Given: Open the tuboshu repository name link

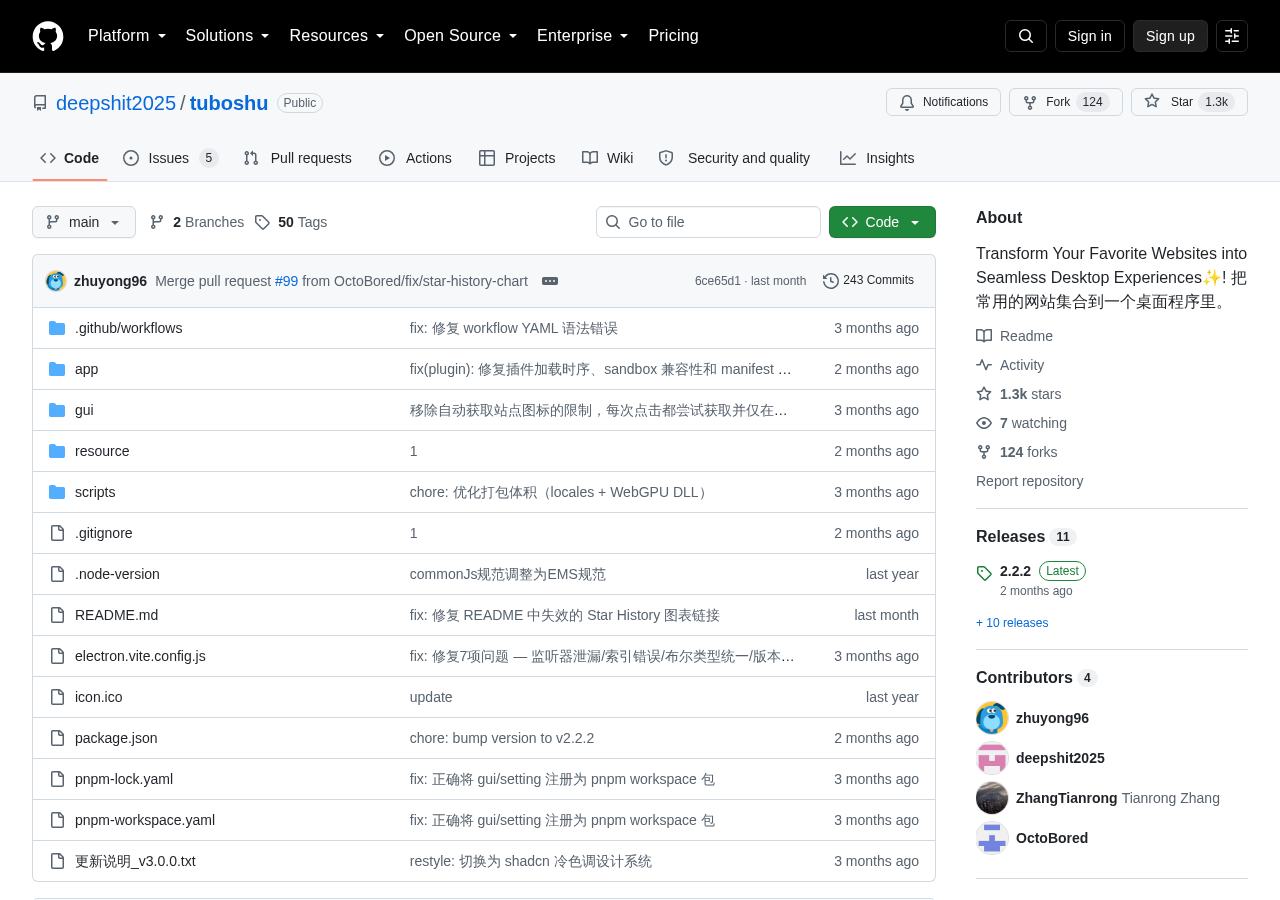Looking at the screenshot, I should 229,103.
